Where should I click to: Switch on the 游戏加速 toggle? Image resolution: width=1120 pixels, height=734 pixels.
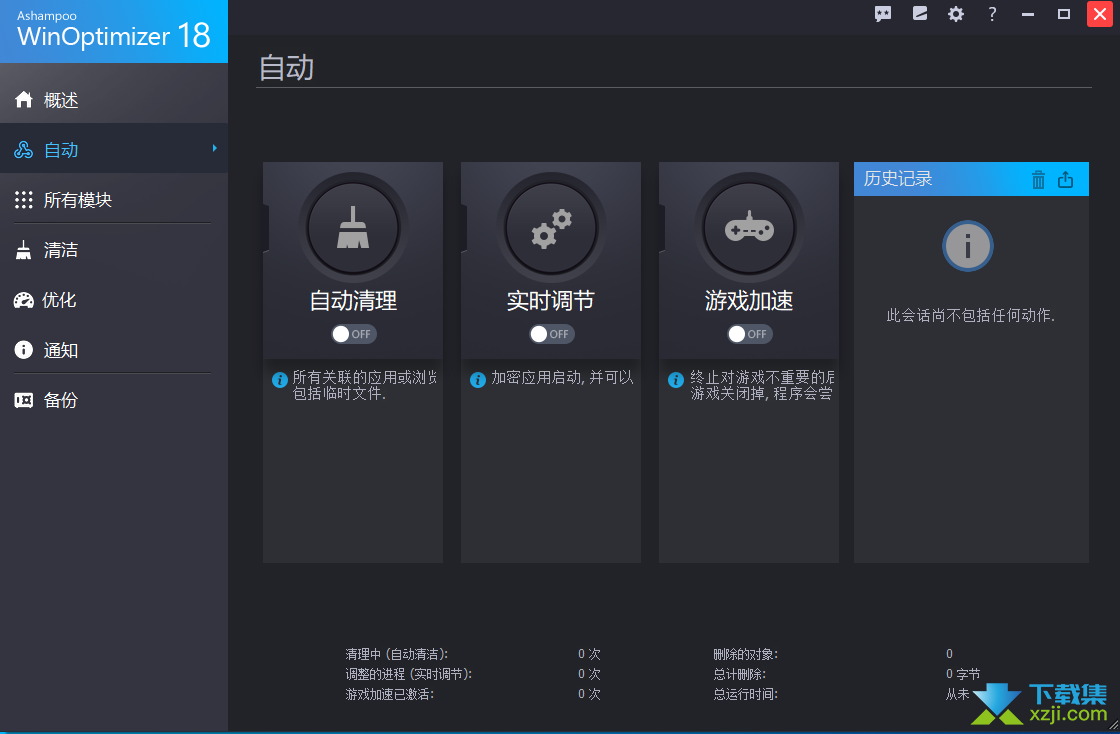[750, 334]
